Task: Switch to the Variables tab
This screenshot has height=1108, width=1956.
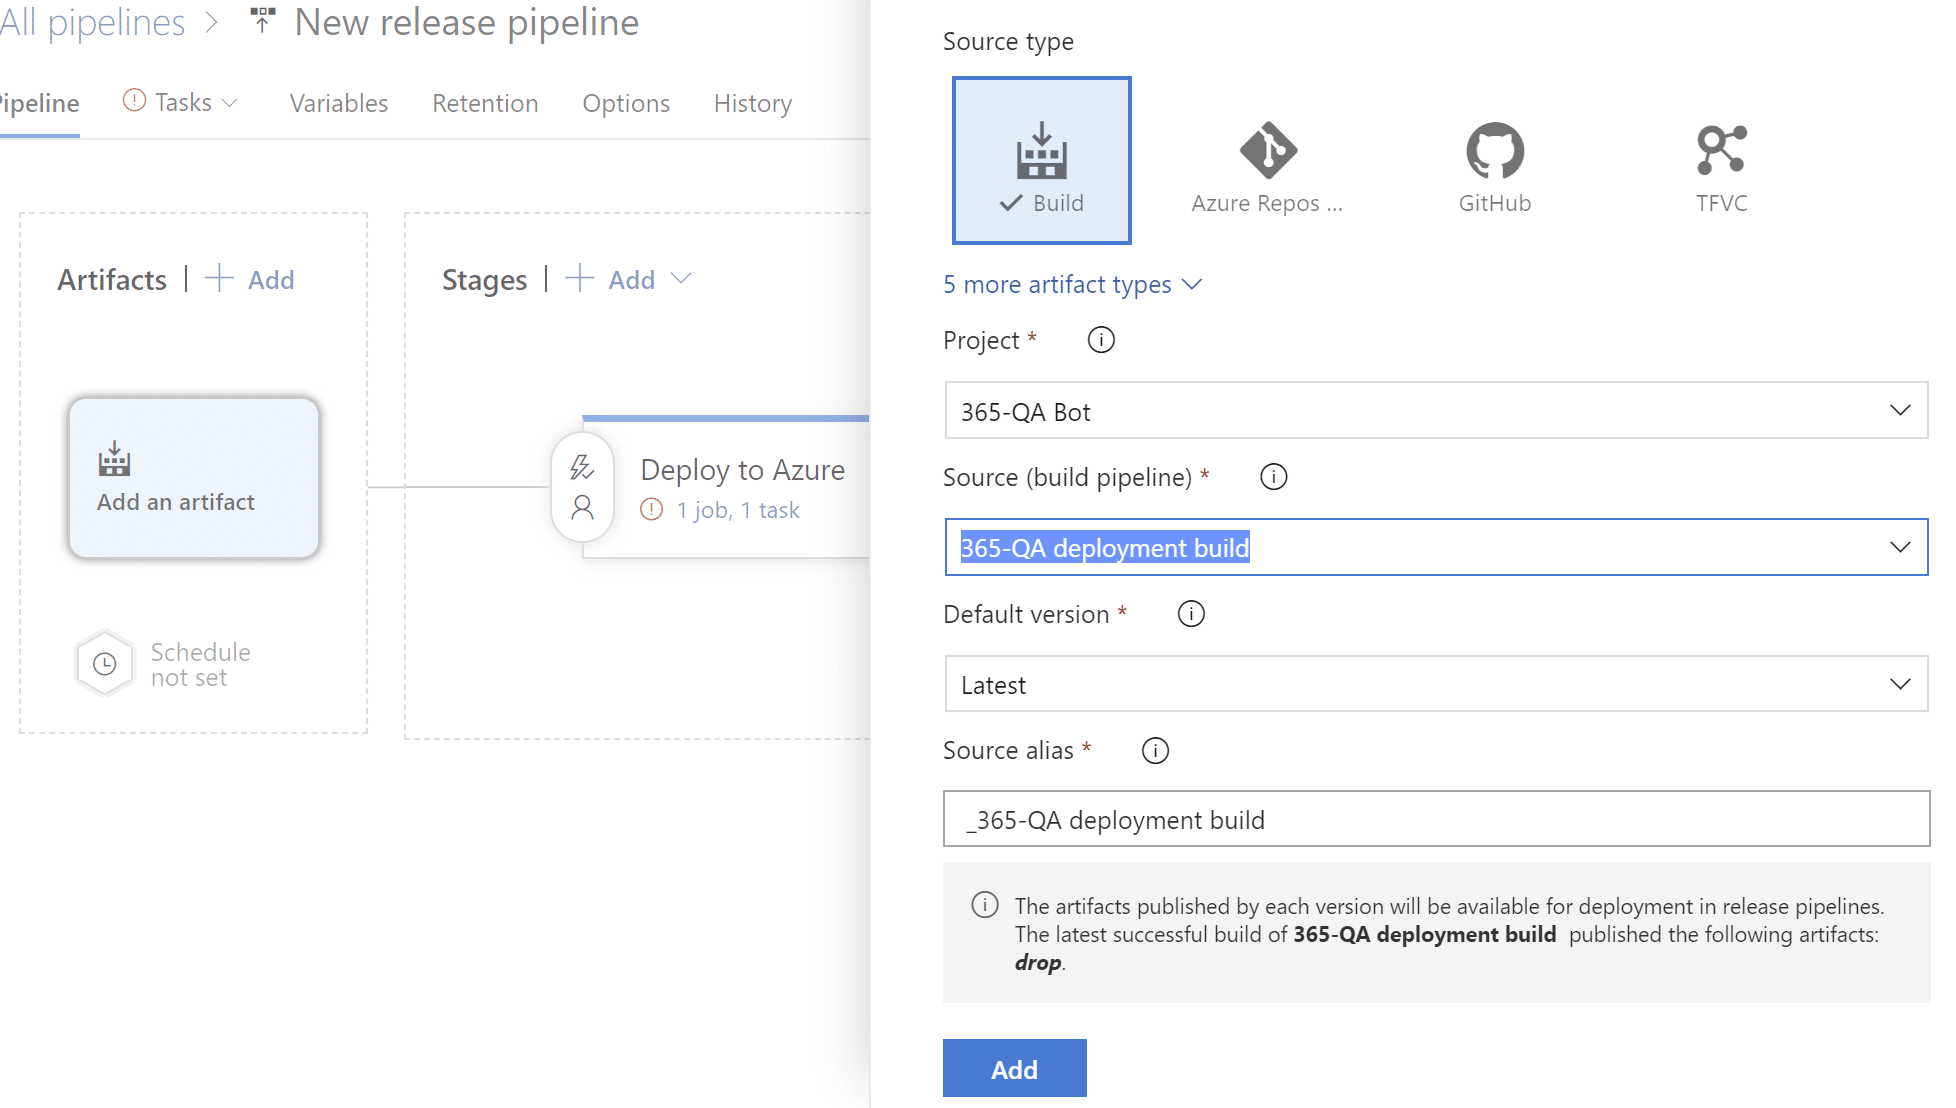Action: [339, 104]
